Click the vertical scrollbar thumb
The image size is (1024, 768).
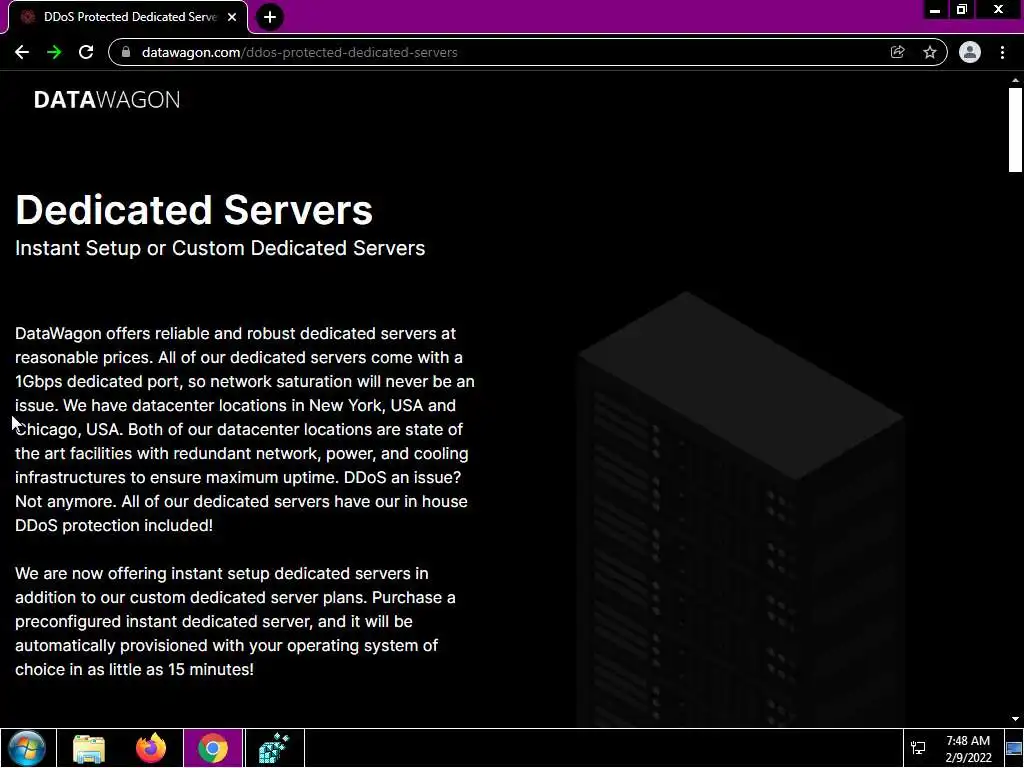1015,129
